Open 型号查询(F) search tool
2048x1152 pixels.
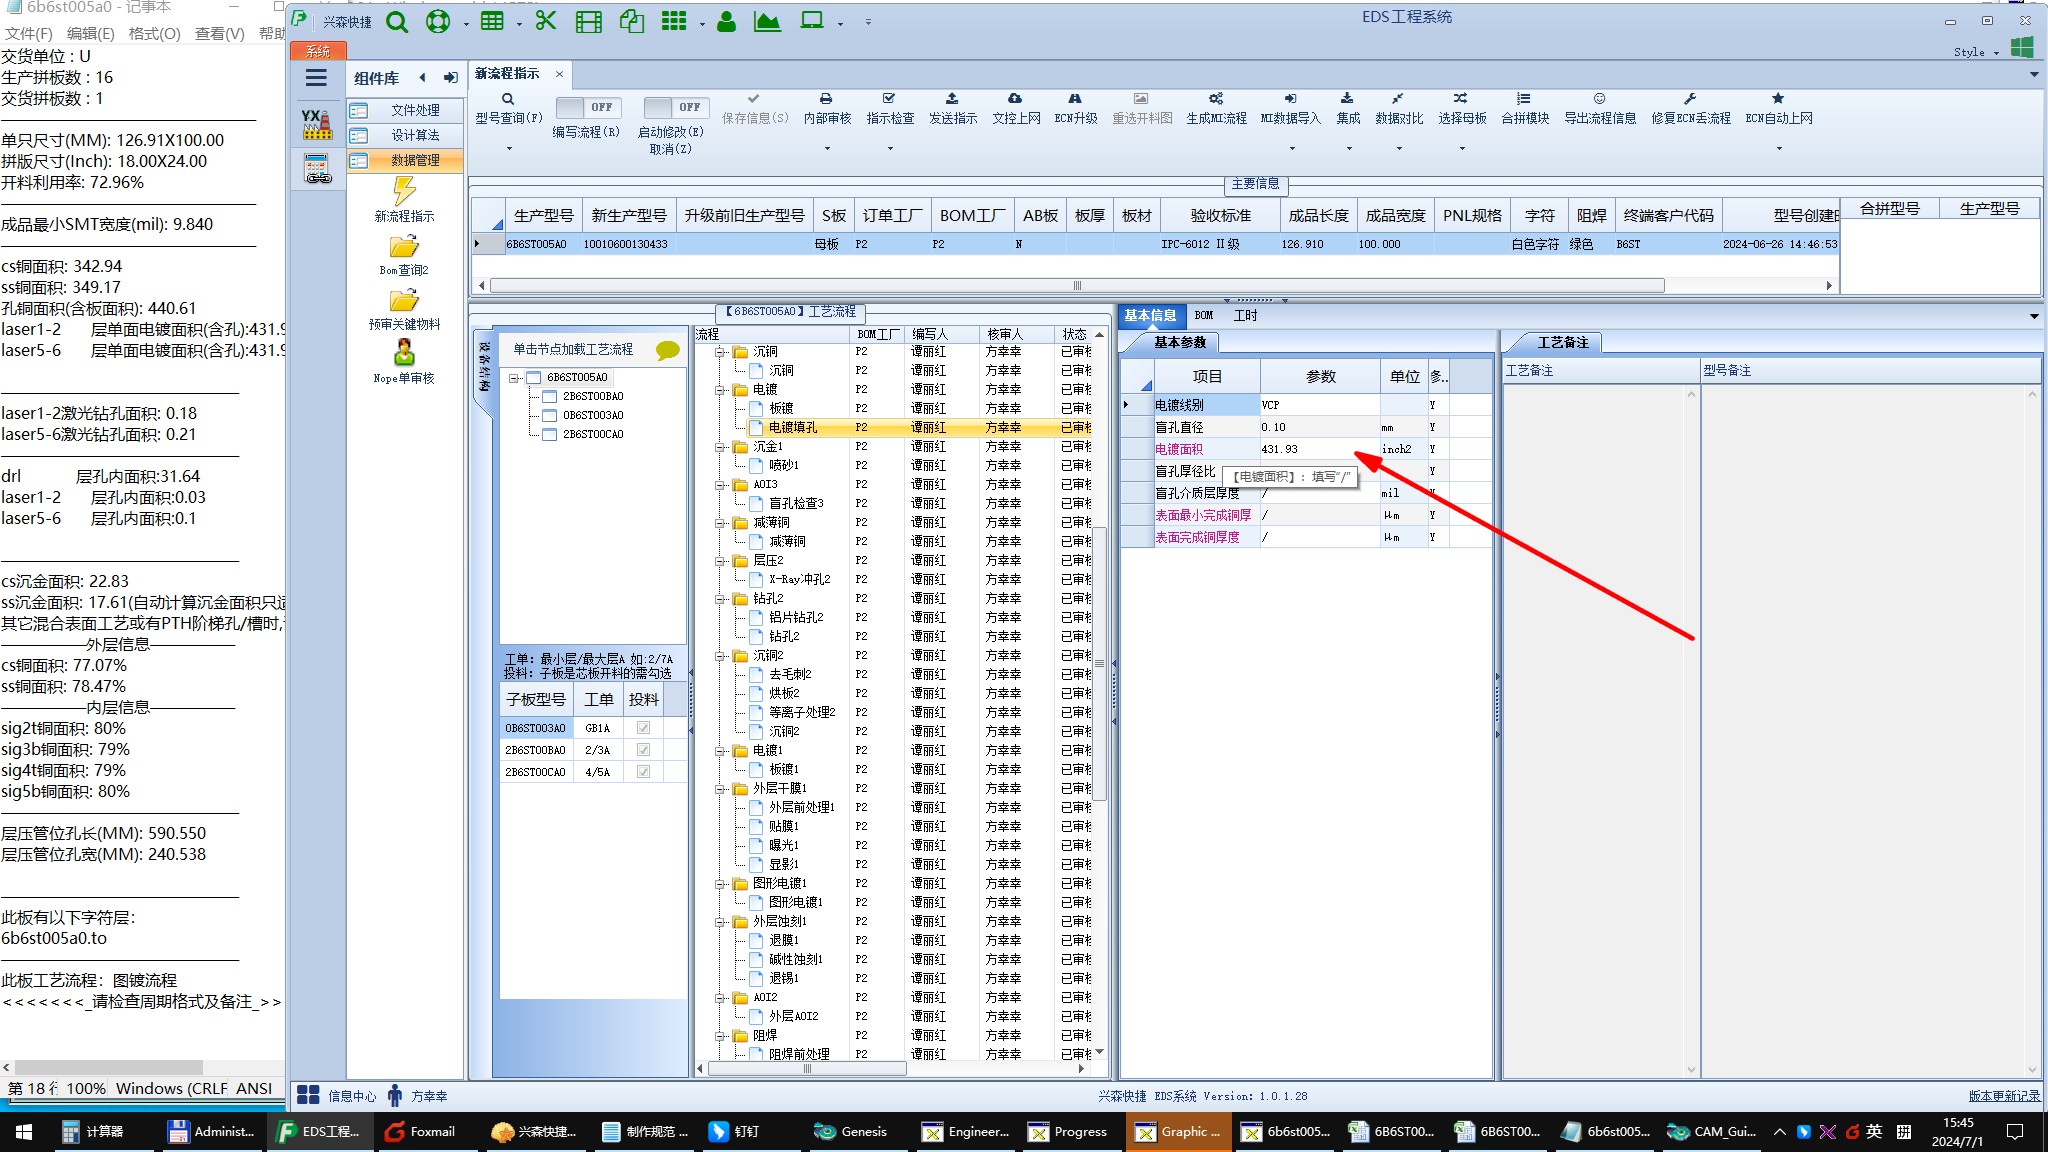[x=508, y=100]
